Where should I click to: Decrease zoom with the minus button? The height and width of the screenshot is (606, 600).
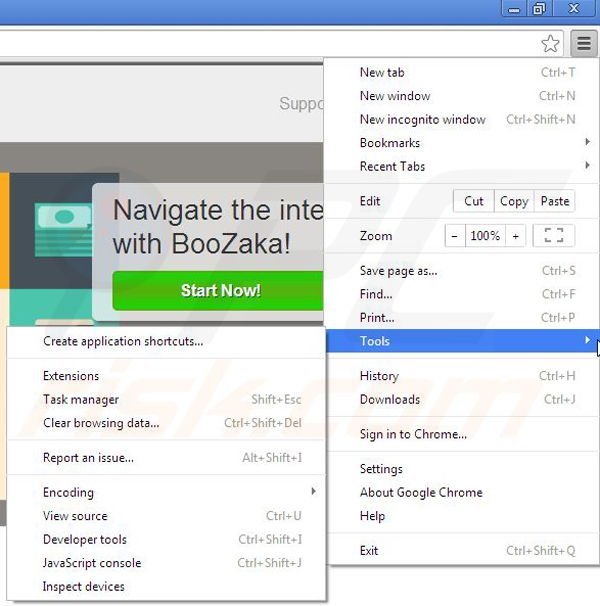tap(455, 235)
